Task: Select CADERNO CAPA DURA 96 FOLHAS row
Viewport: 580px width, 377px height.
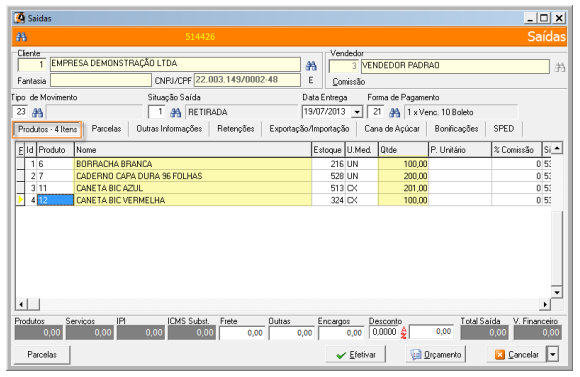Action: point(283,176)
